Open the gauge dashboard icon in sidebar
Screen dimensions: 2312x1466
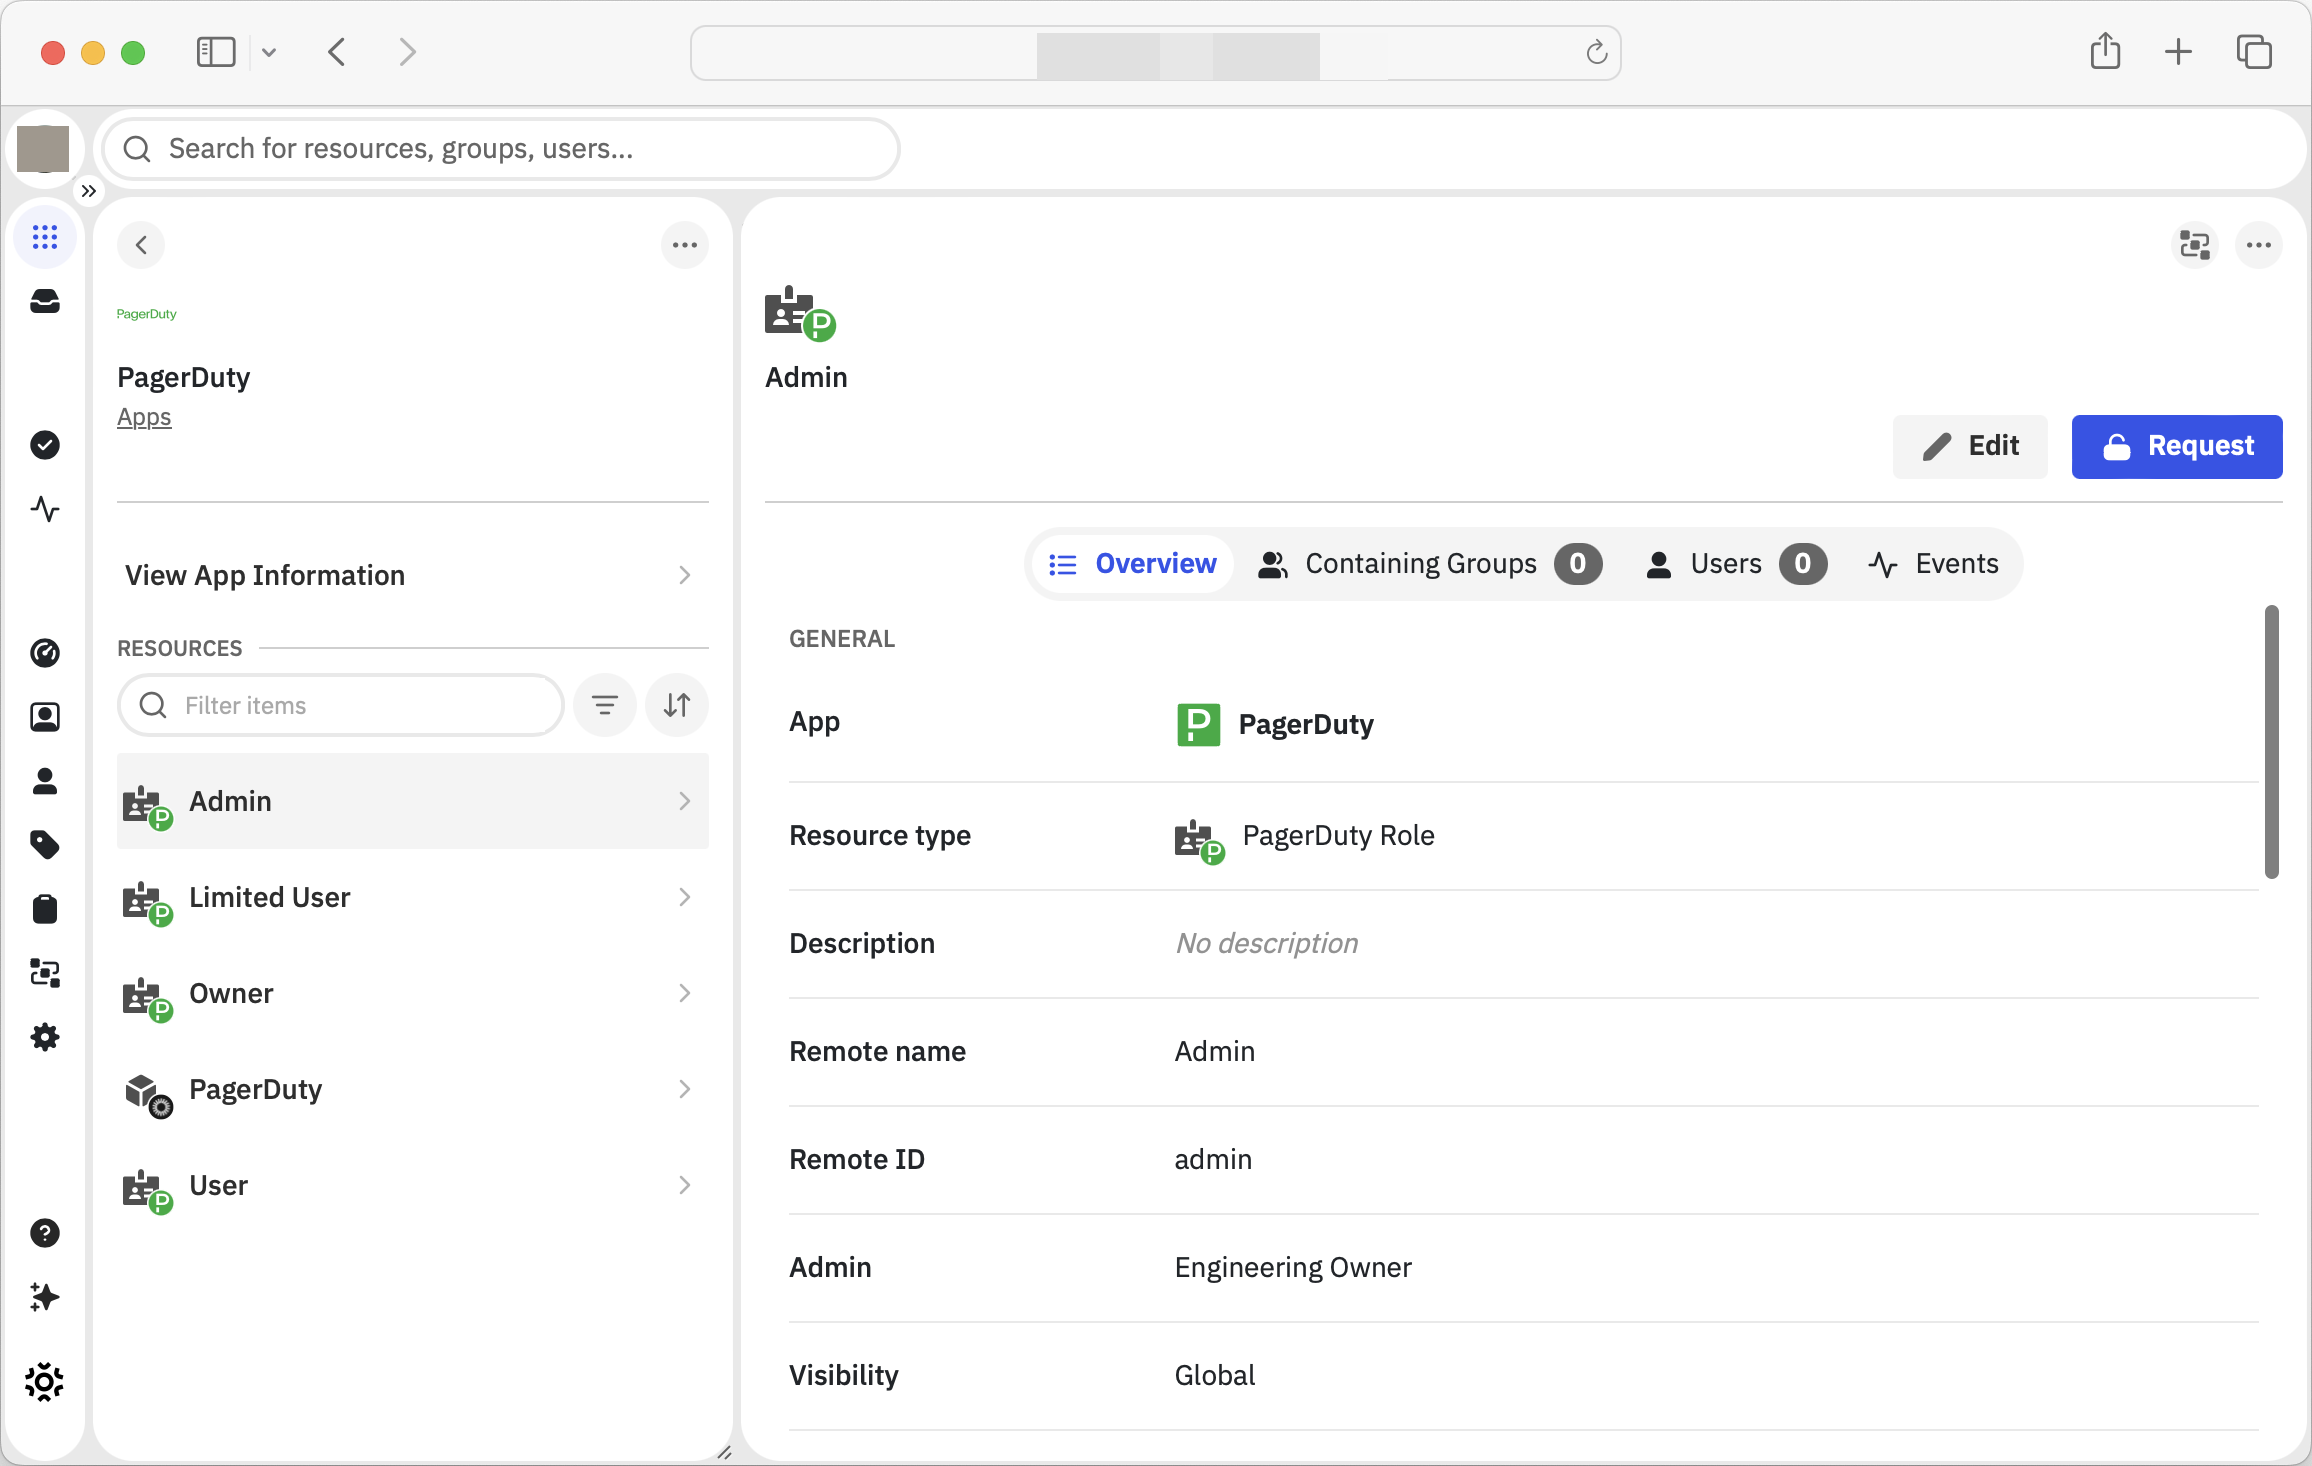click(x=45, y=653)
